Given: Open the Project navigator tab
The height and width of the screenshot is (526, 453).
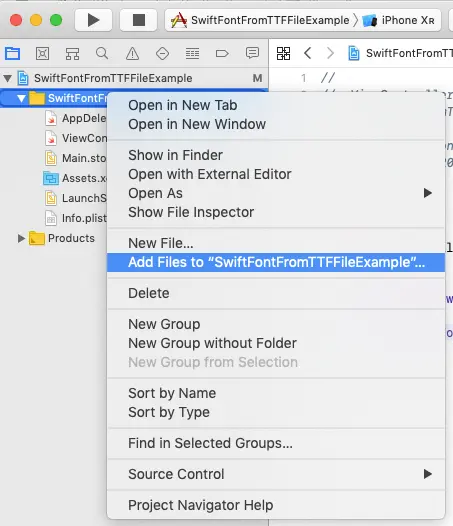Looking at the screenshot, I should [13, 53].
